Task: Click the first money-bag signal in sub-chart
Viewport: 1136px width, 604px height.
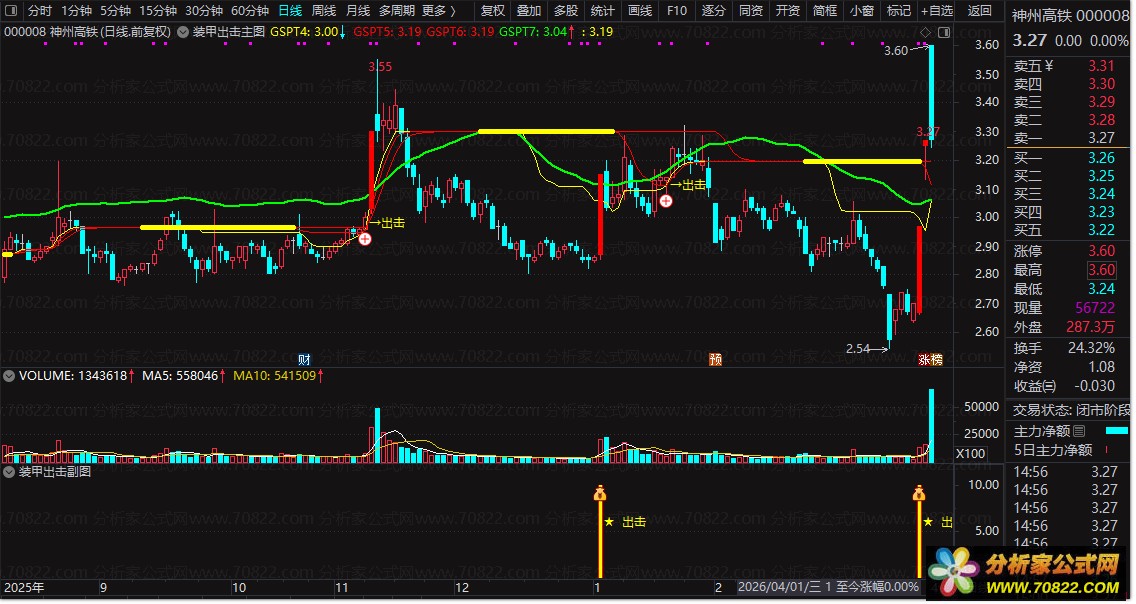Action: [600, 494]
